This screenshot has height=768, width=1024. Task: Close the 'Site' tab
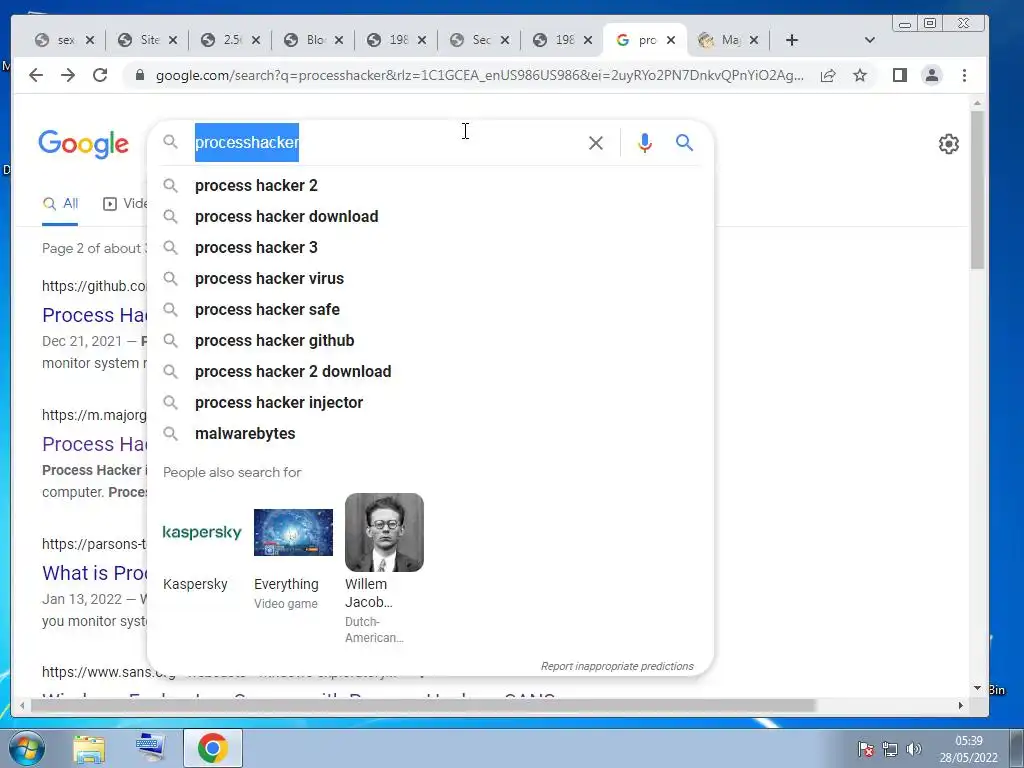[173, 40]
